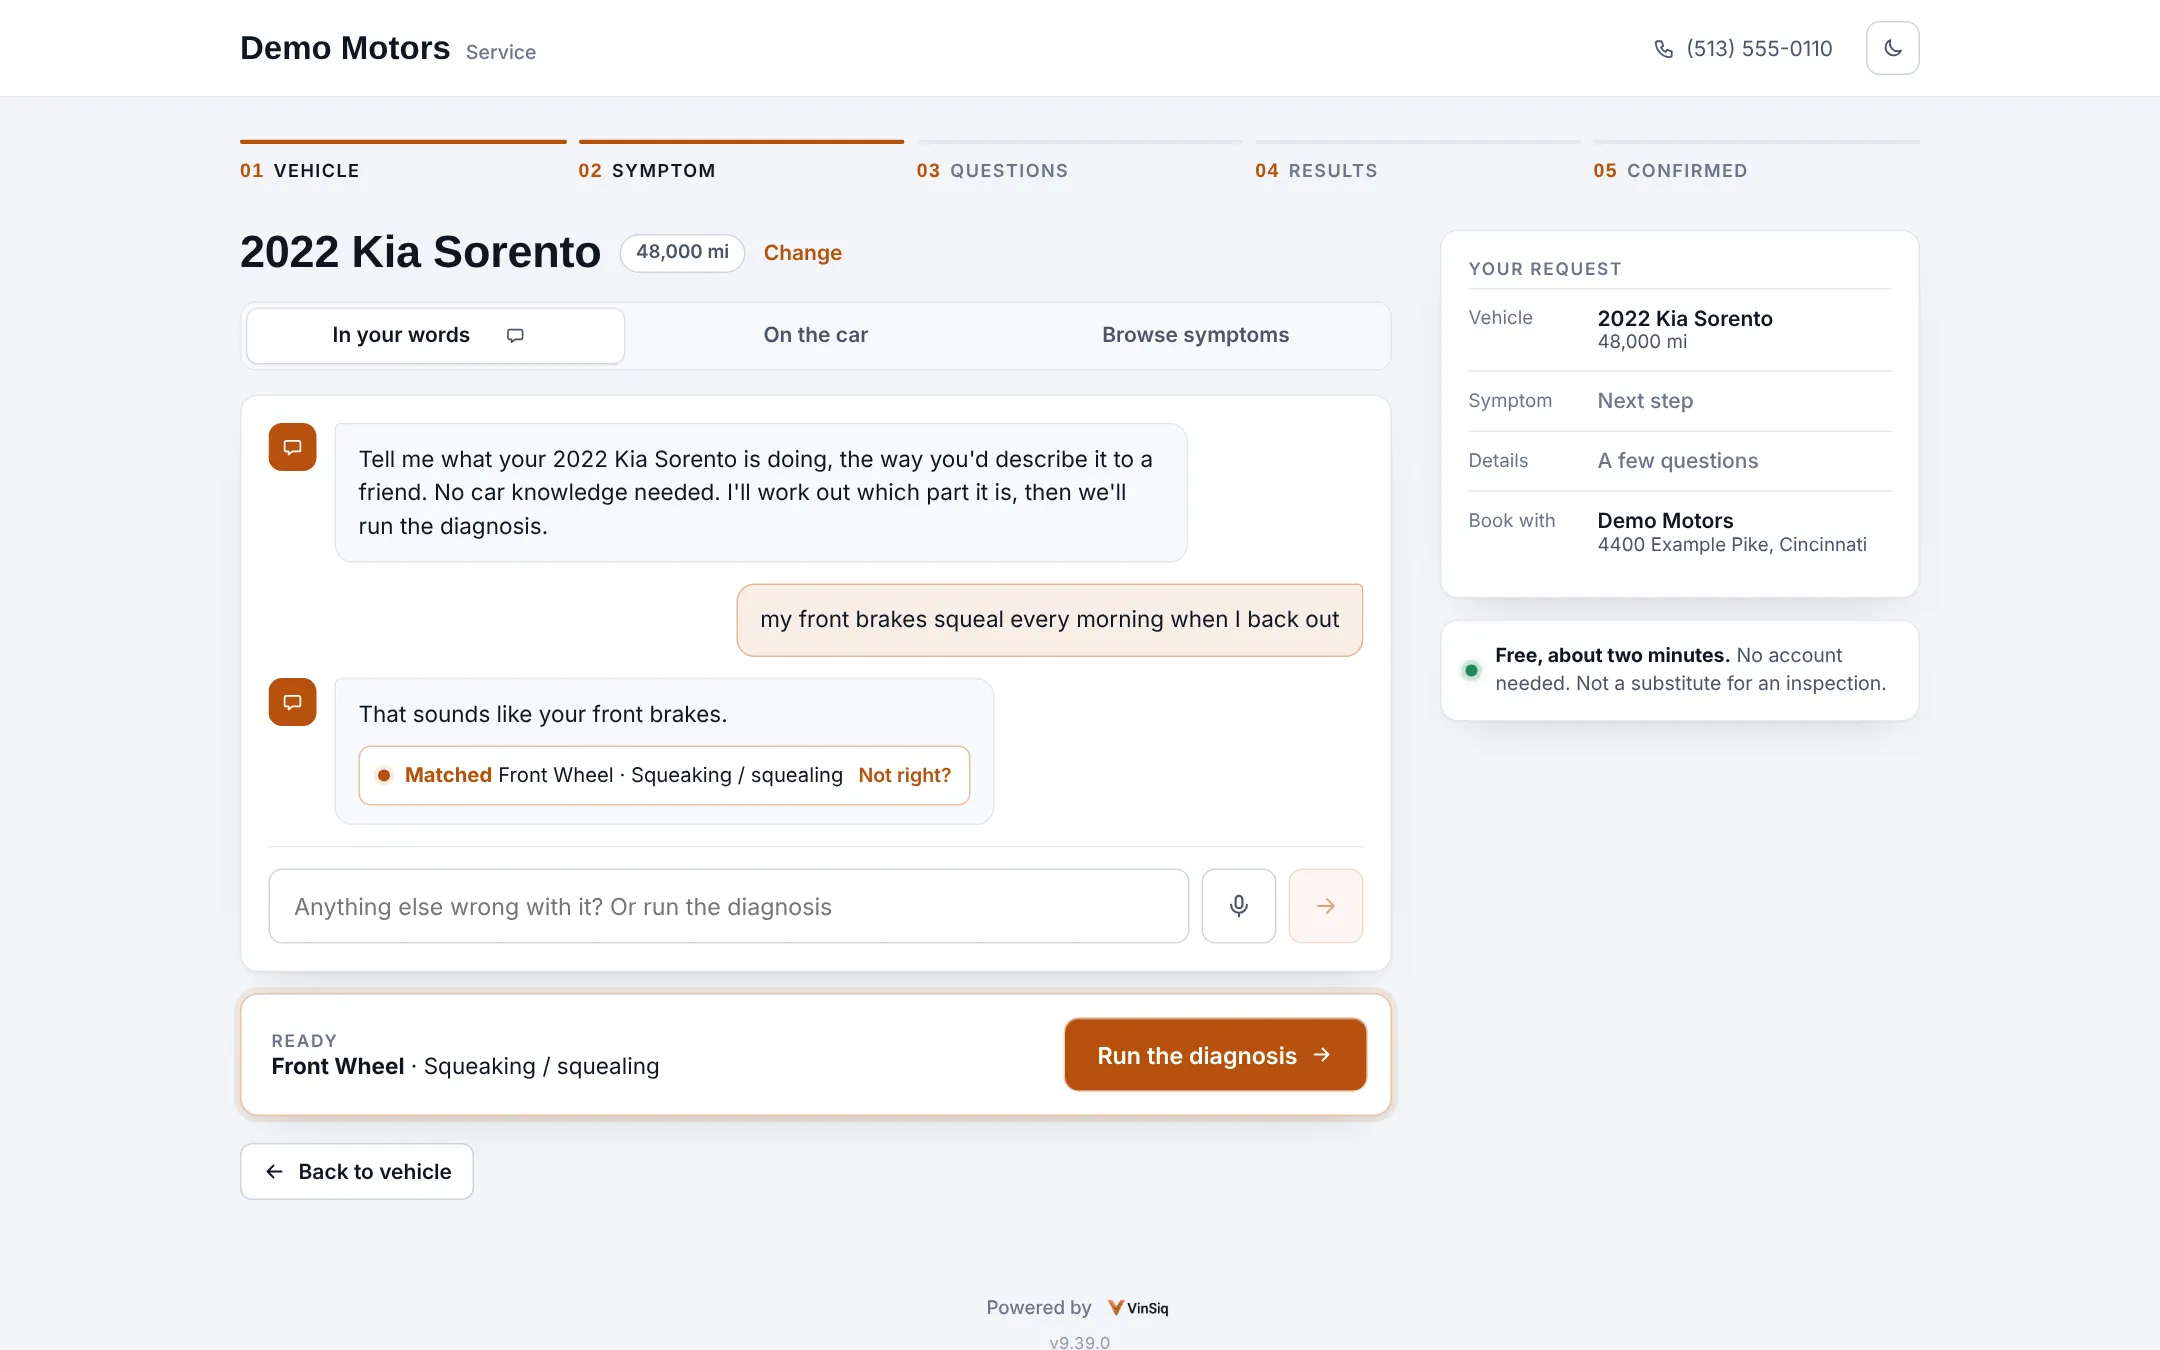This screenshot has height=1350, width=2160.
Task: Click the microphone voice input button
Action: coord(1238,906)
